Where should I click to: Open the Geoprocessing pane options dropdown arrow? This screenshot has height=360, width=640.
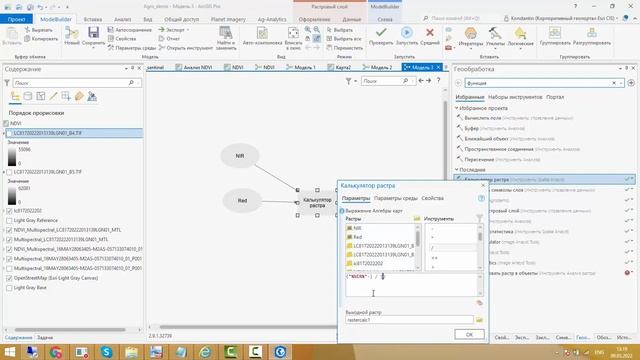pyautogui.click(x=620, y=69)
